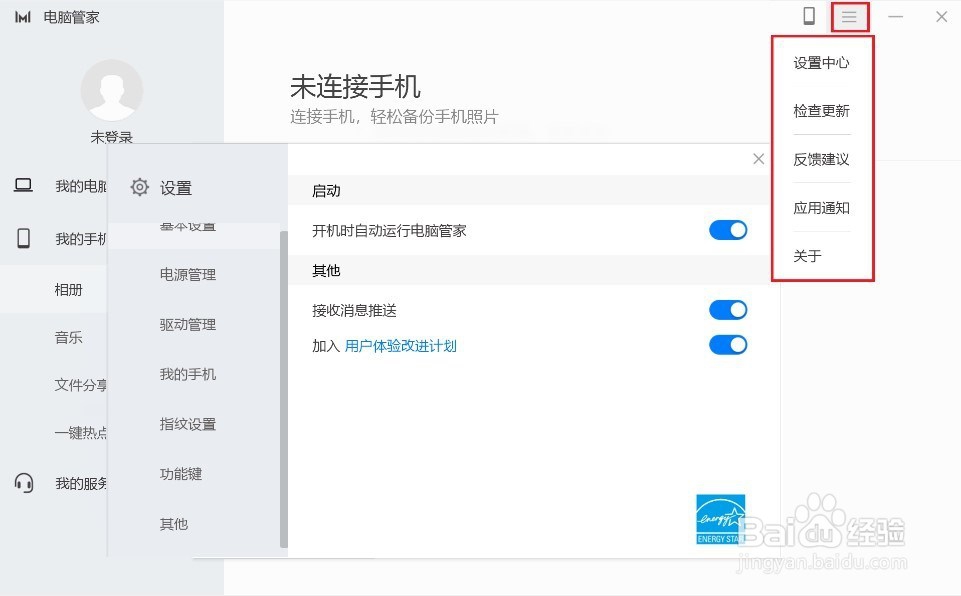Open the 指纹设置 settings section

[x=186, y=424]
